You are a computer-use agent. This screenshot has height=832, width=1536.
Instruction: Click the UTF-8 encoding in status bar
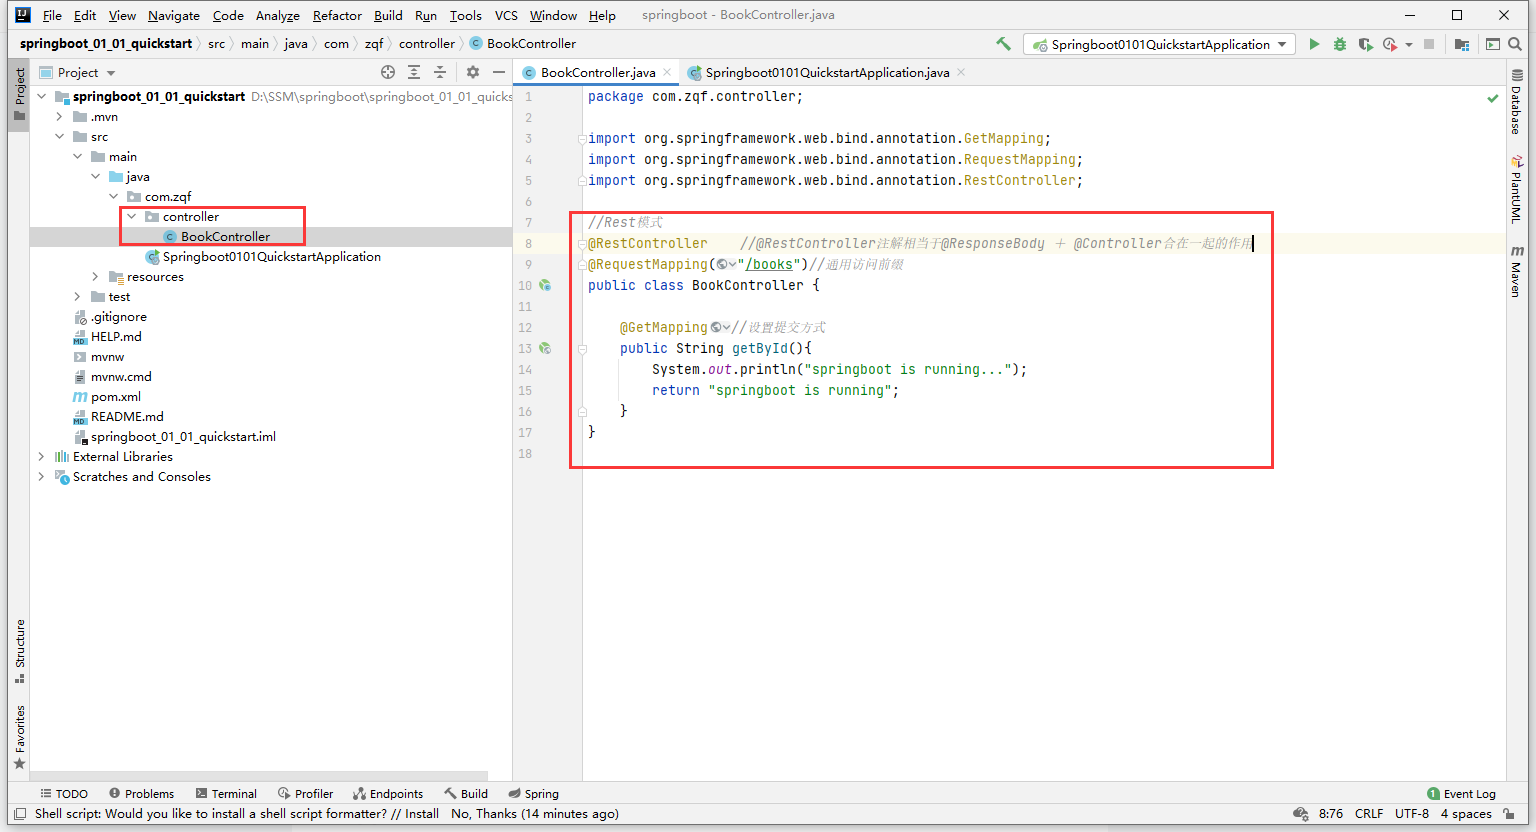pyautogui.click(x=1411, y=814)
